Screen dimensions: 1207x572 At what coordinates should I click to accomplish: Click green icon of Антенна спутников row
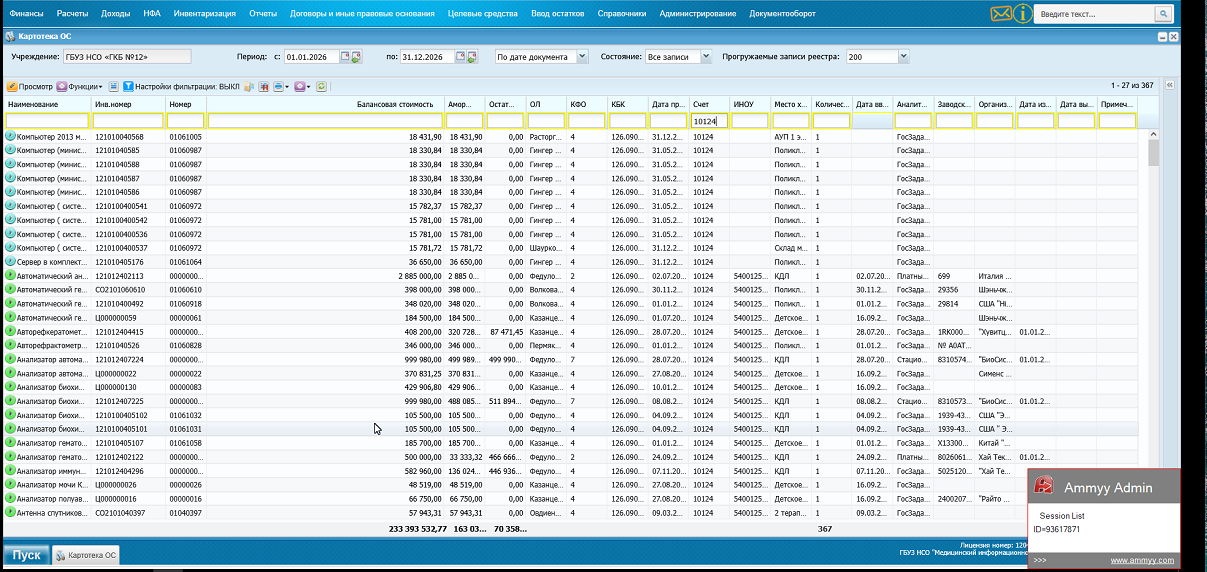pyautogui.click(x=11, y=512)
